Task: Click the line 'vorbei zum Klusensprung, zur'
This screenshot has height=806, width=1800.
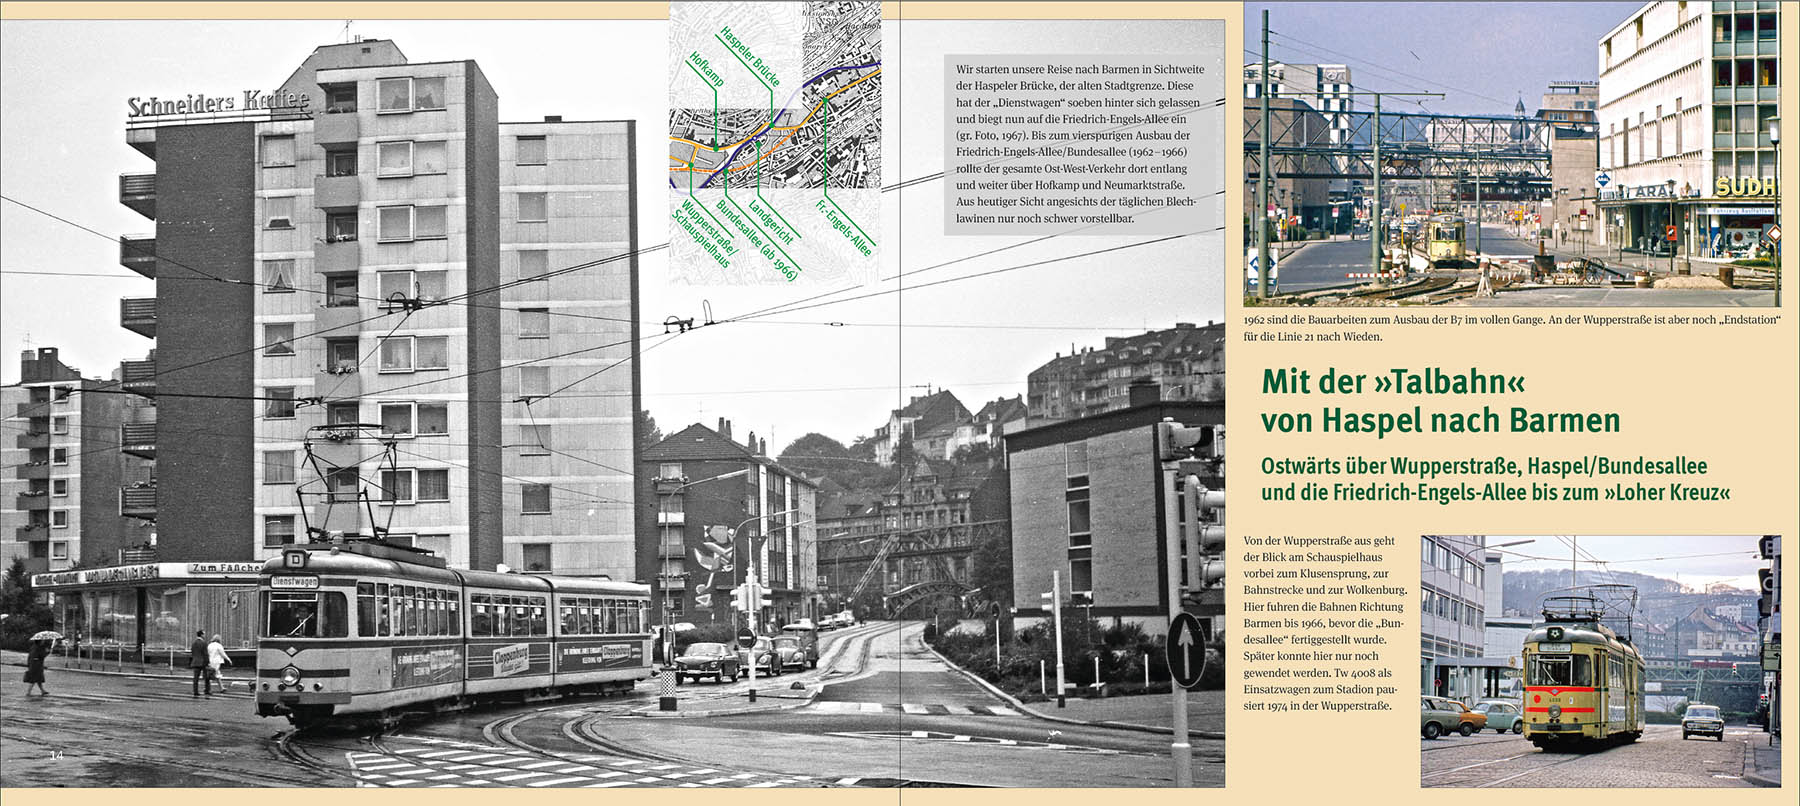Action: [x=1316, y=574]
